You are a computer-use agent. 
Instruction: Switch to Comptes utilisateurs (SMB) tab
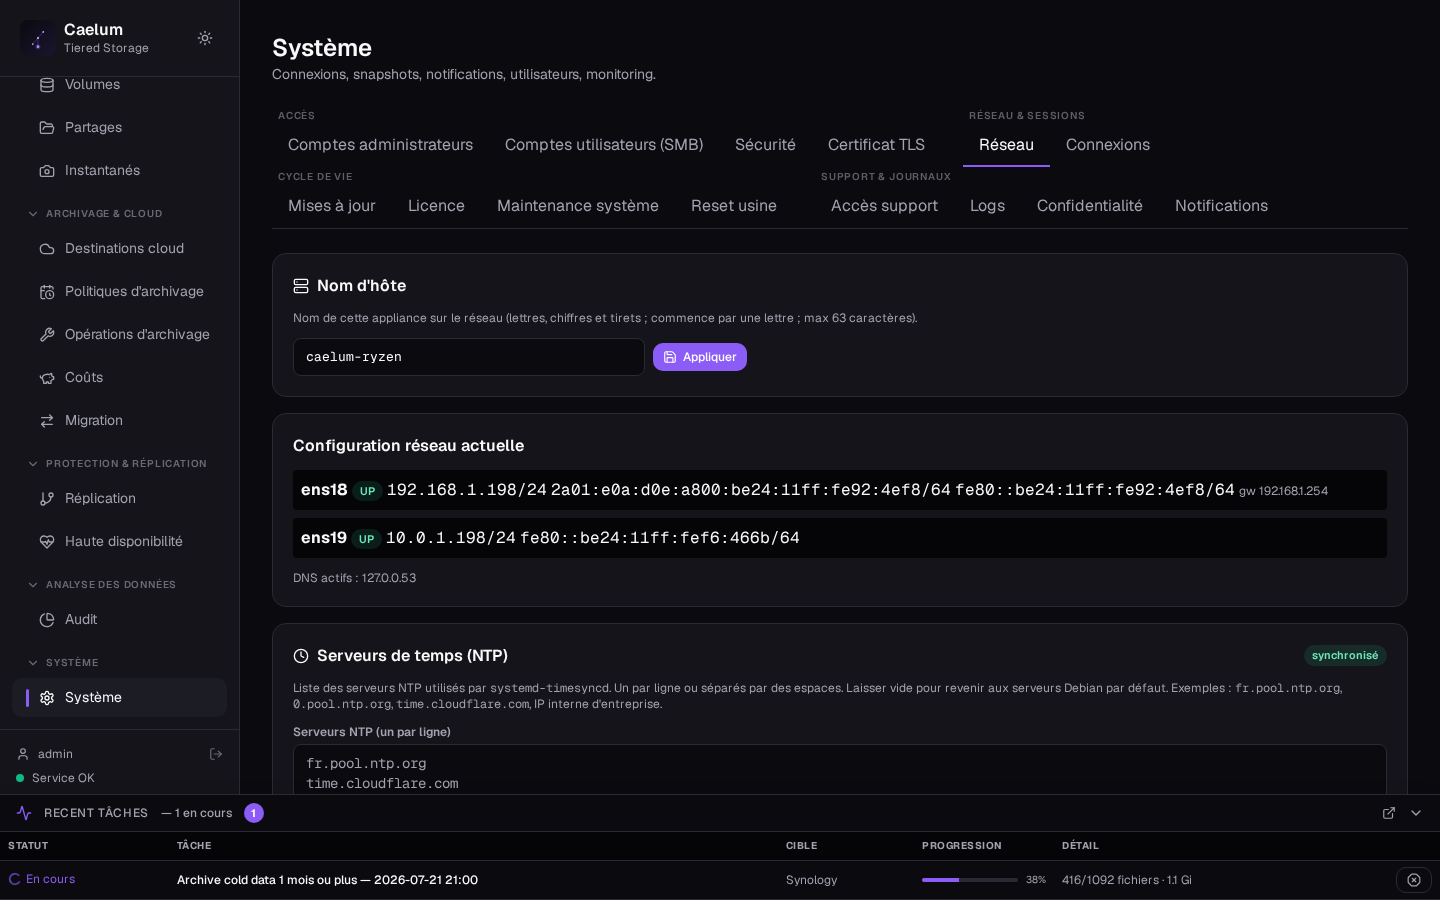tap(604, 145)
